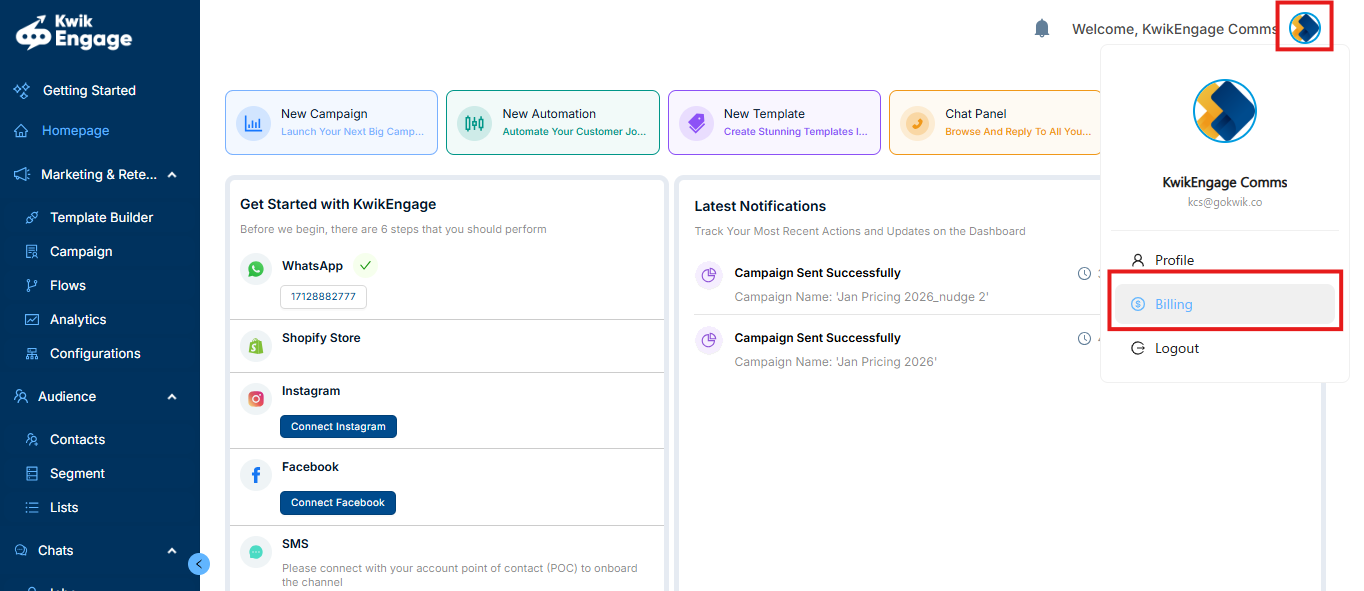Click 'Get Started with KwikEngage' heading
This screenshot has height=591, width=1364.
point(338,204)
